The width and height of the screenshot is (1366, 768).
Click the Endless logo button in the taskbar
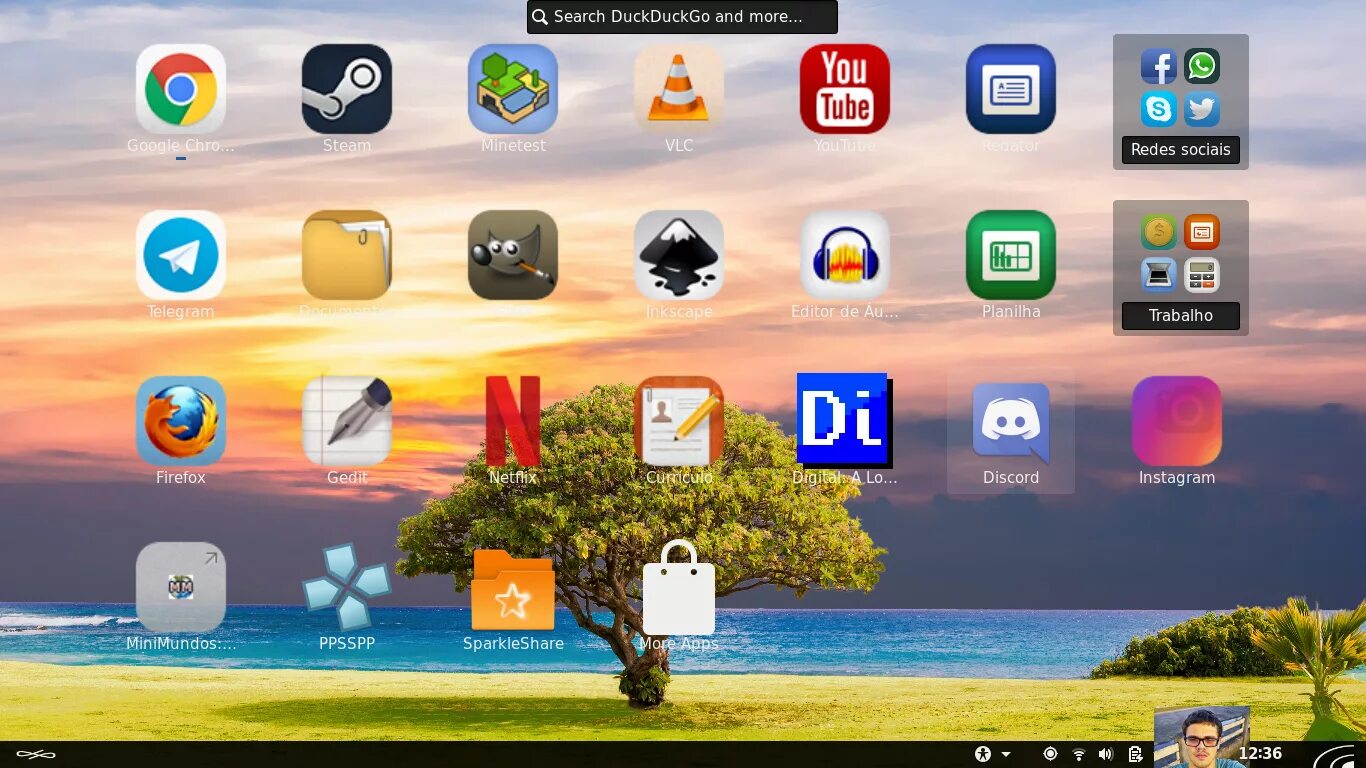(x=36, y=754)
